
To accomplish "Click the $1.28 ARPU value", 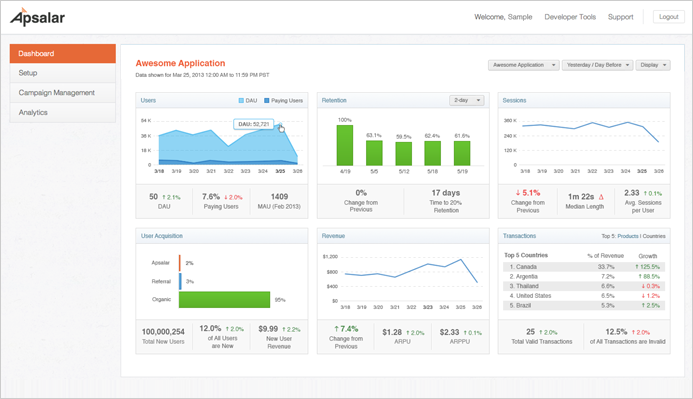I will coord(392,332).
